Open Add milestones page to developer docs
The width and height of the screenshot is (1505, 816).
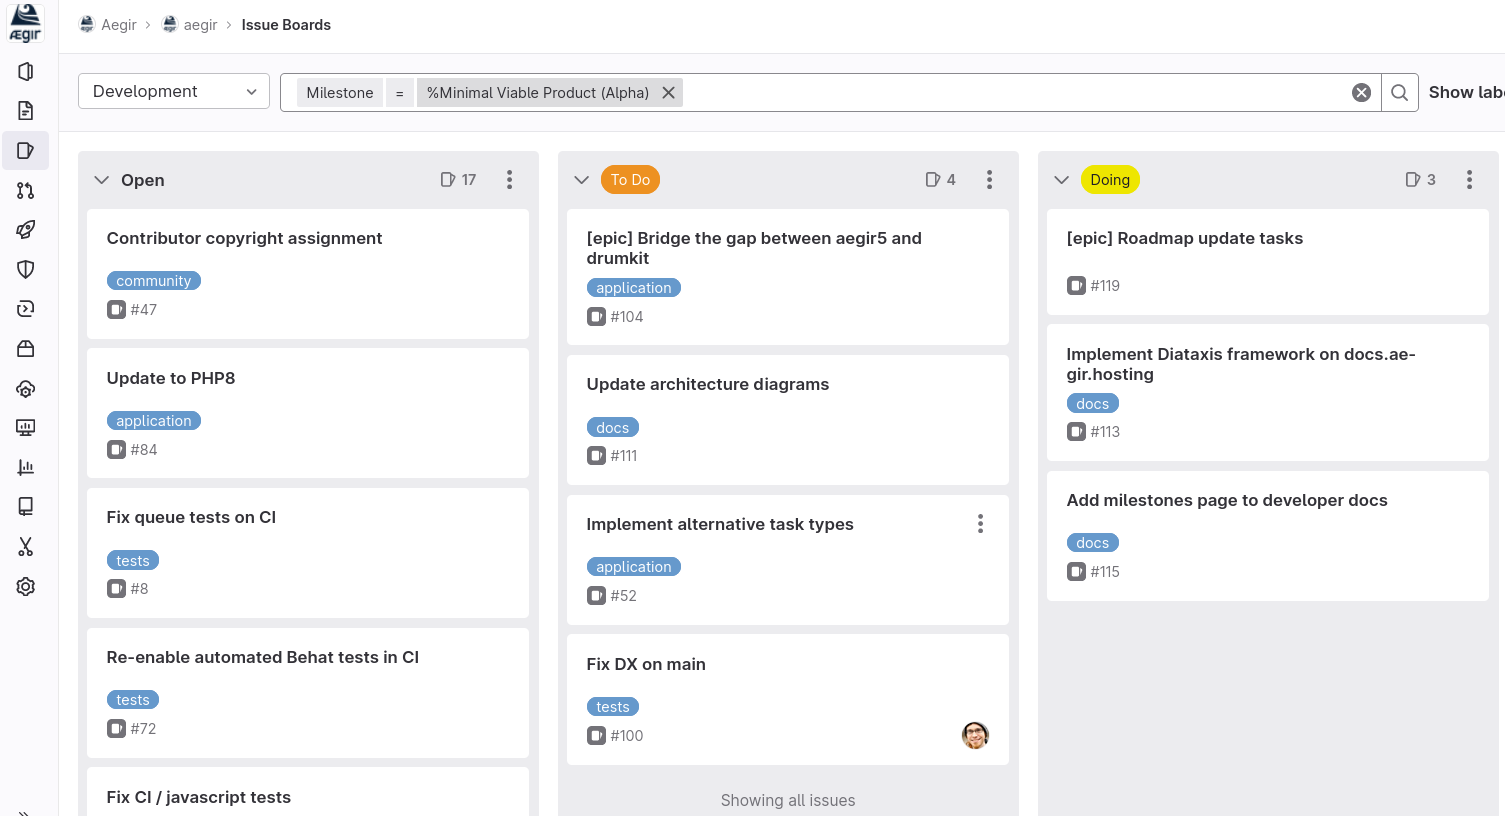(x=1227, y=500)
